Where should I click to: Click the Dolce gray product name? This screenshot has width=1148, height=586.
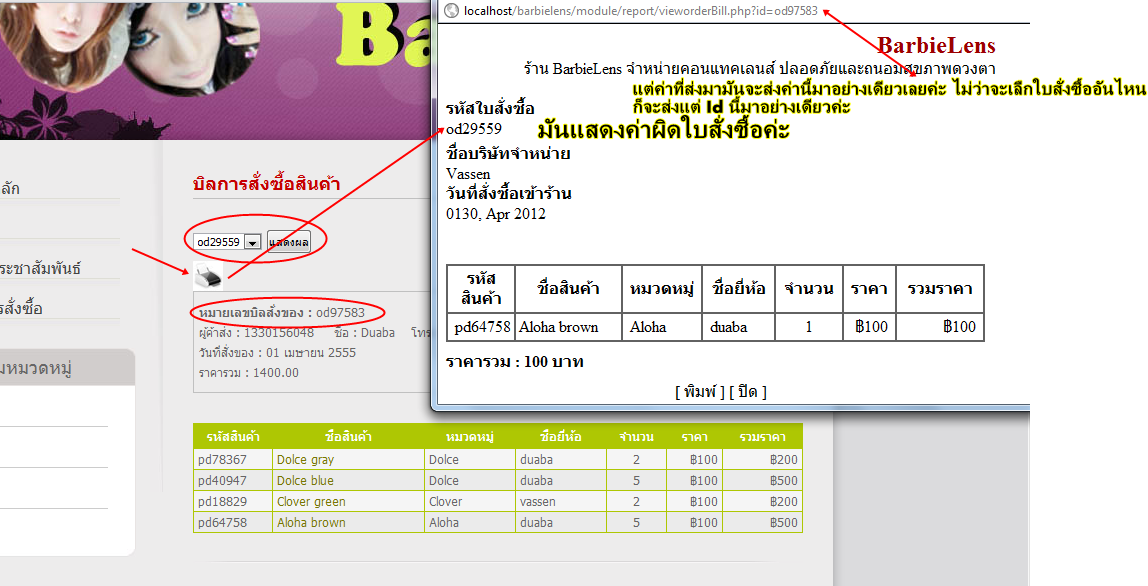coord(305,459)
